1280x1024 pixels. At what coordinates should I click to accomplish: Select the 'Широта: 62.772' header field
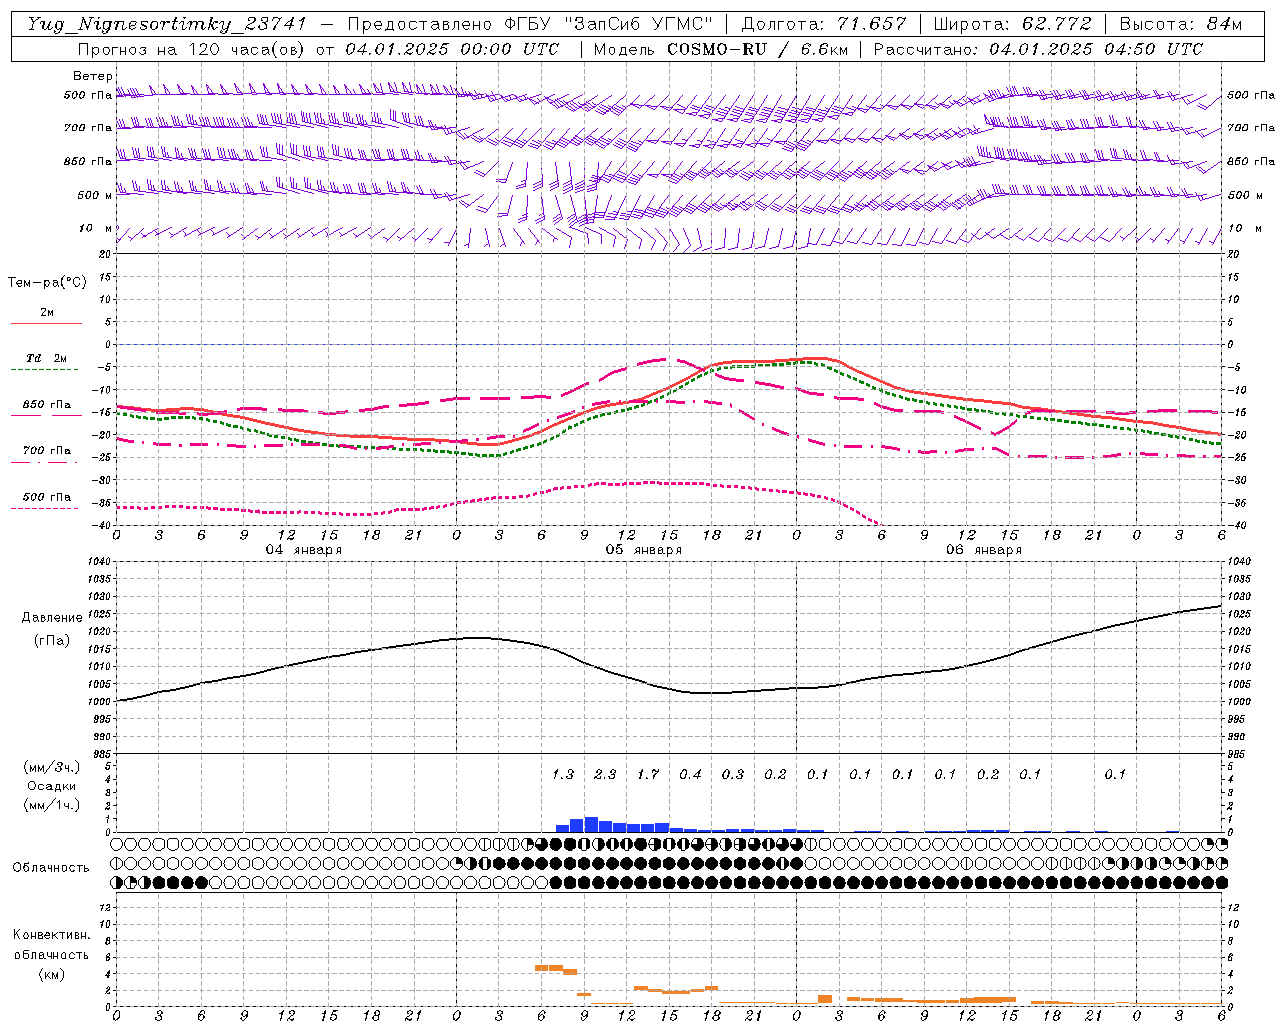[x=1011, y=24]
